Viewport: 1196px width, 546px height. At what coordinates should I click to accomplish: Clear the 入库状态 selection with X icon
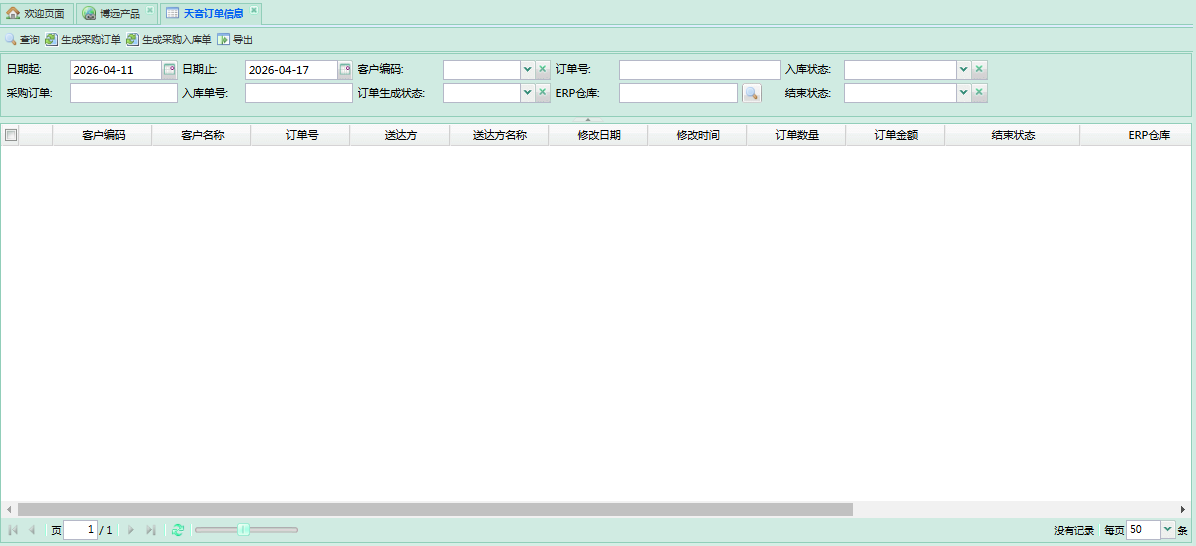[x=979, y=70]
